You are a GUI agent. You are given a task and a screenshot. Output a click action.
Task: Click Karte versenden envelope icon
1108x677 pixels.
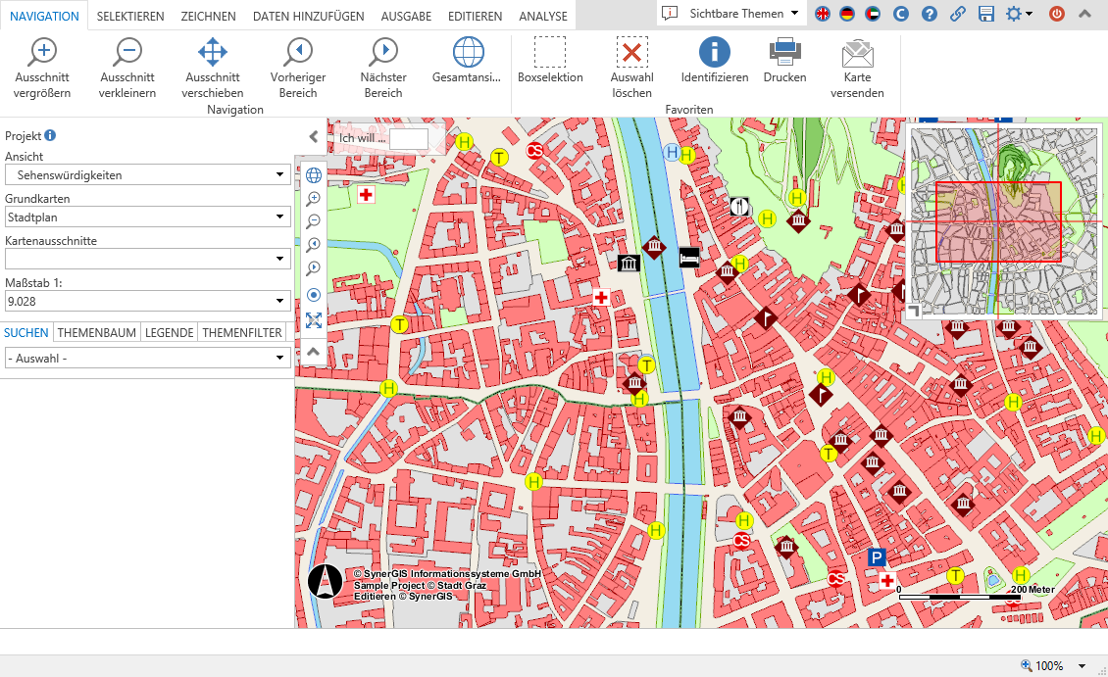(x=857, y=66)
